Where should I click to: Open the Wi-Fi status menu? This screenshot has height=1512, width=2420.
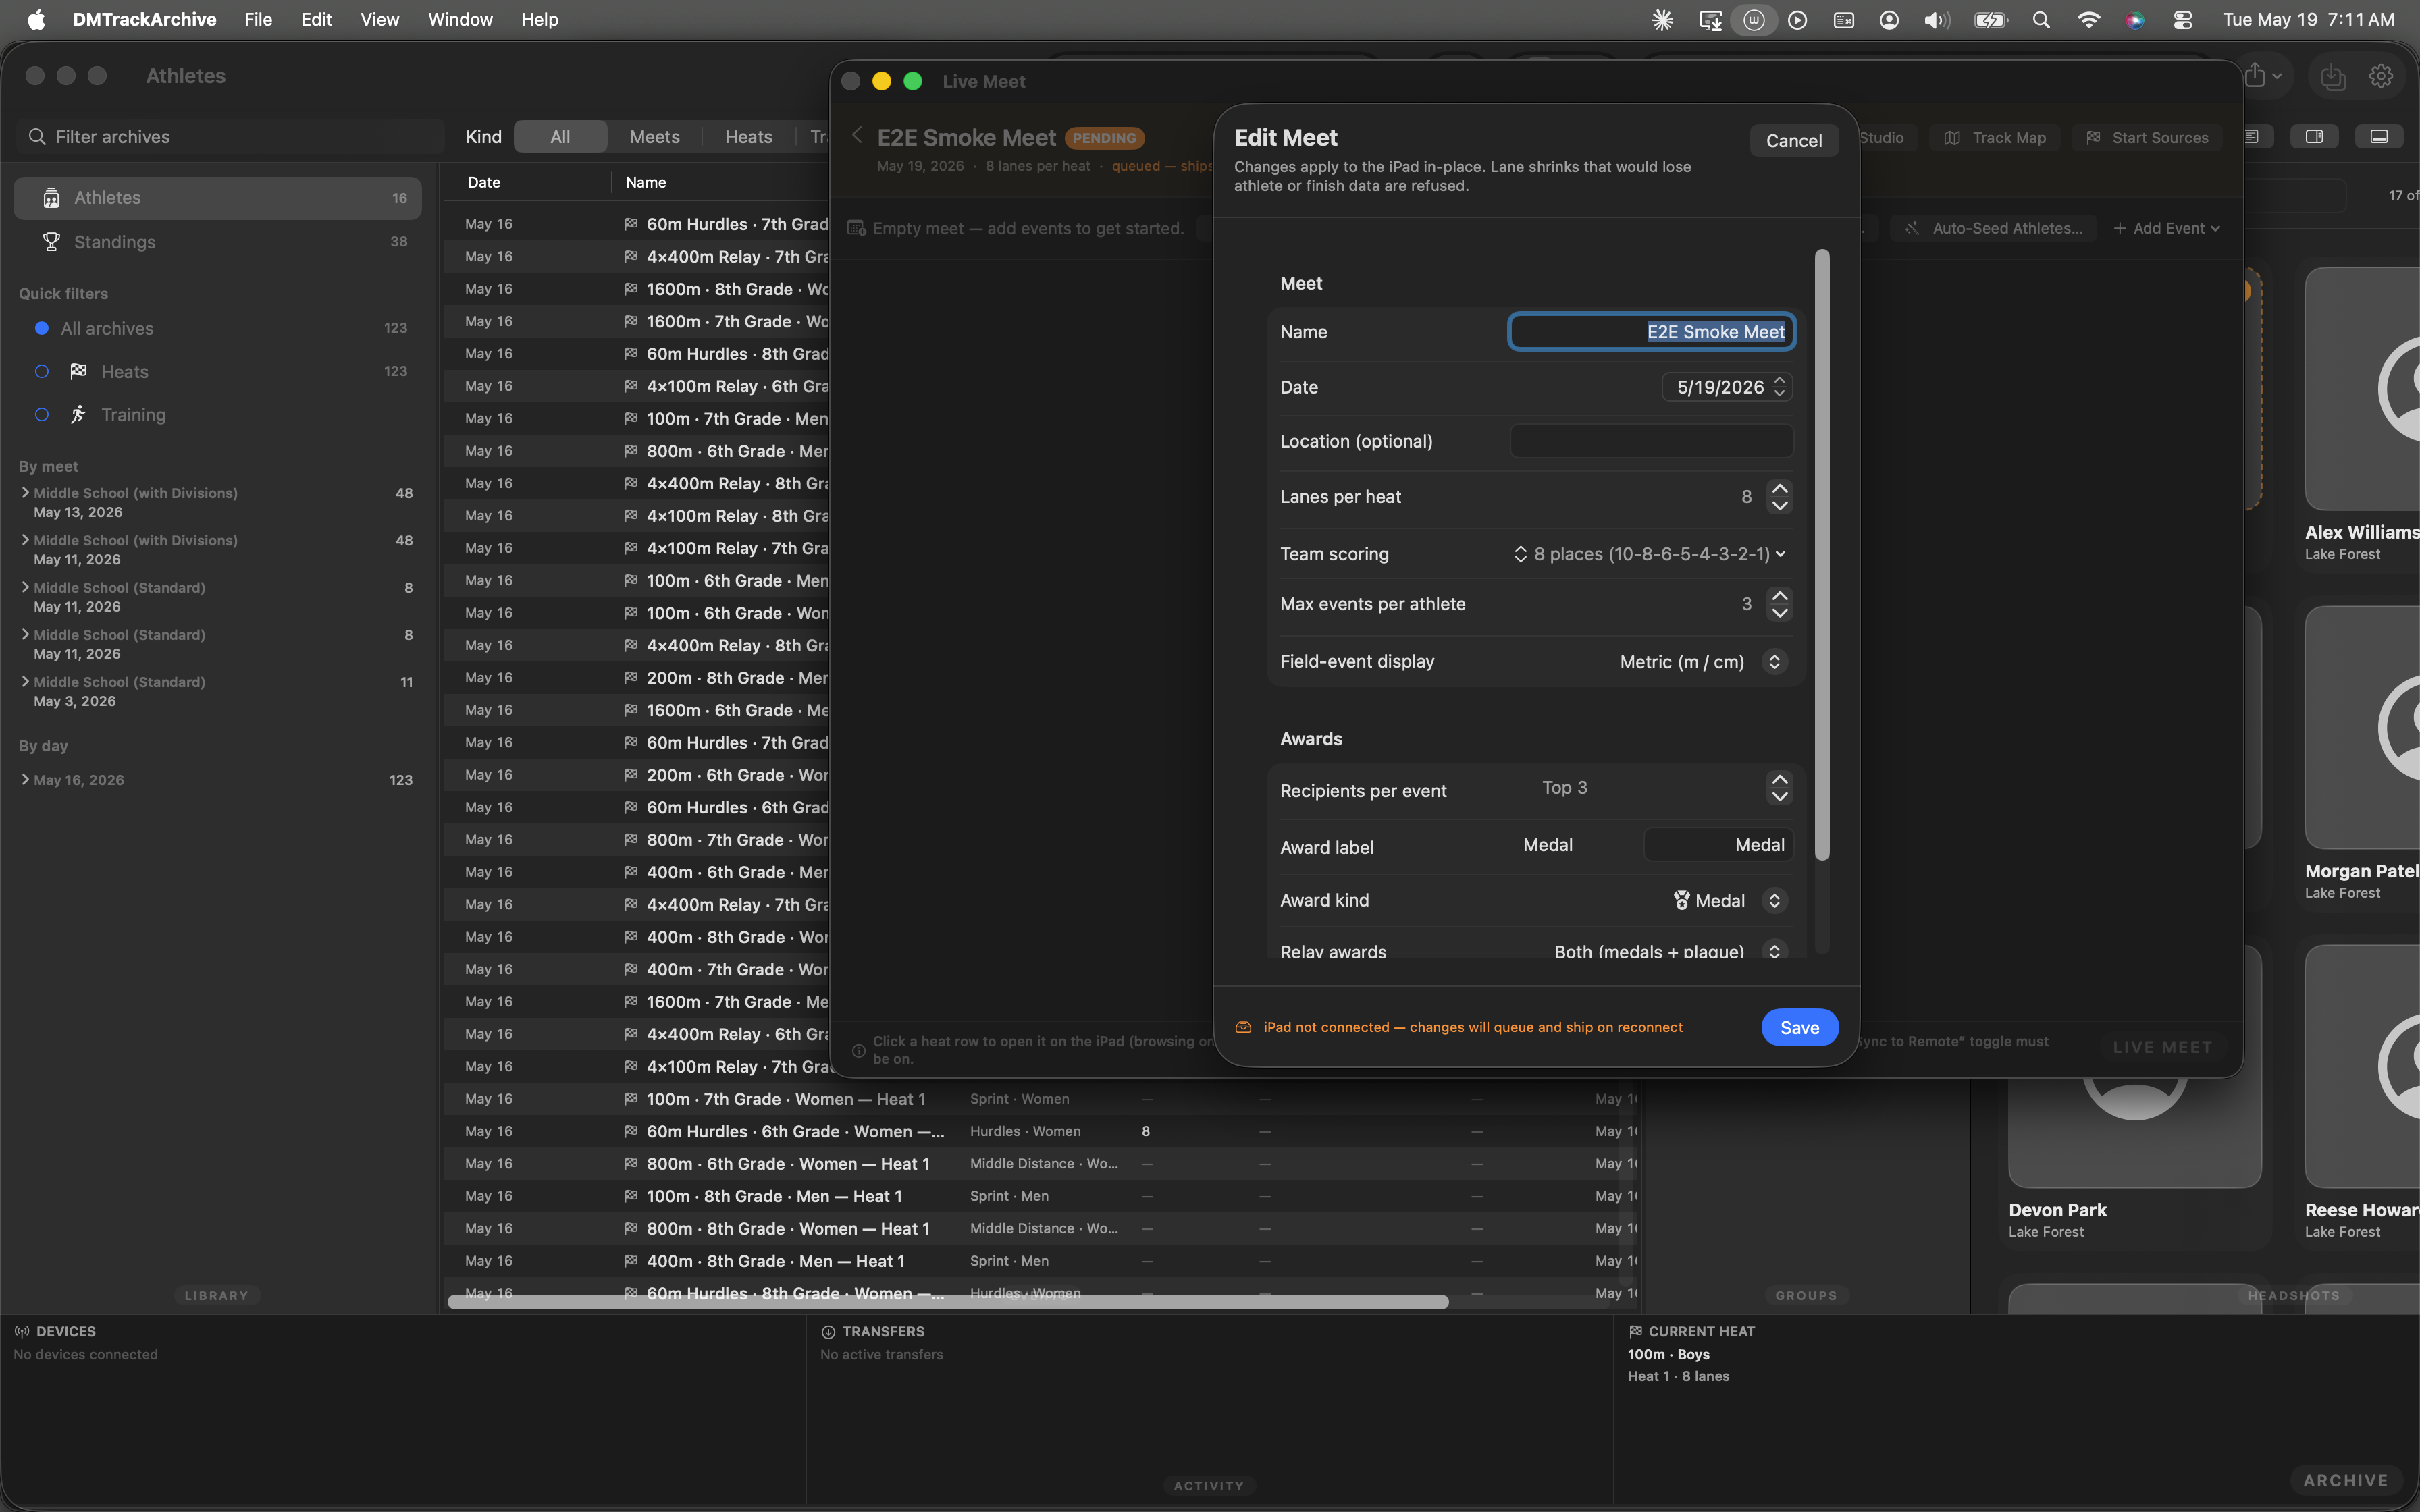point(2088,20)
